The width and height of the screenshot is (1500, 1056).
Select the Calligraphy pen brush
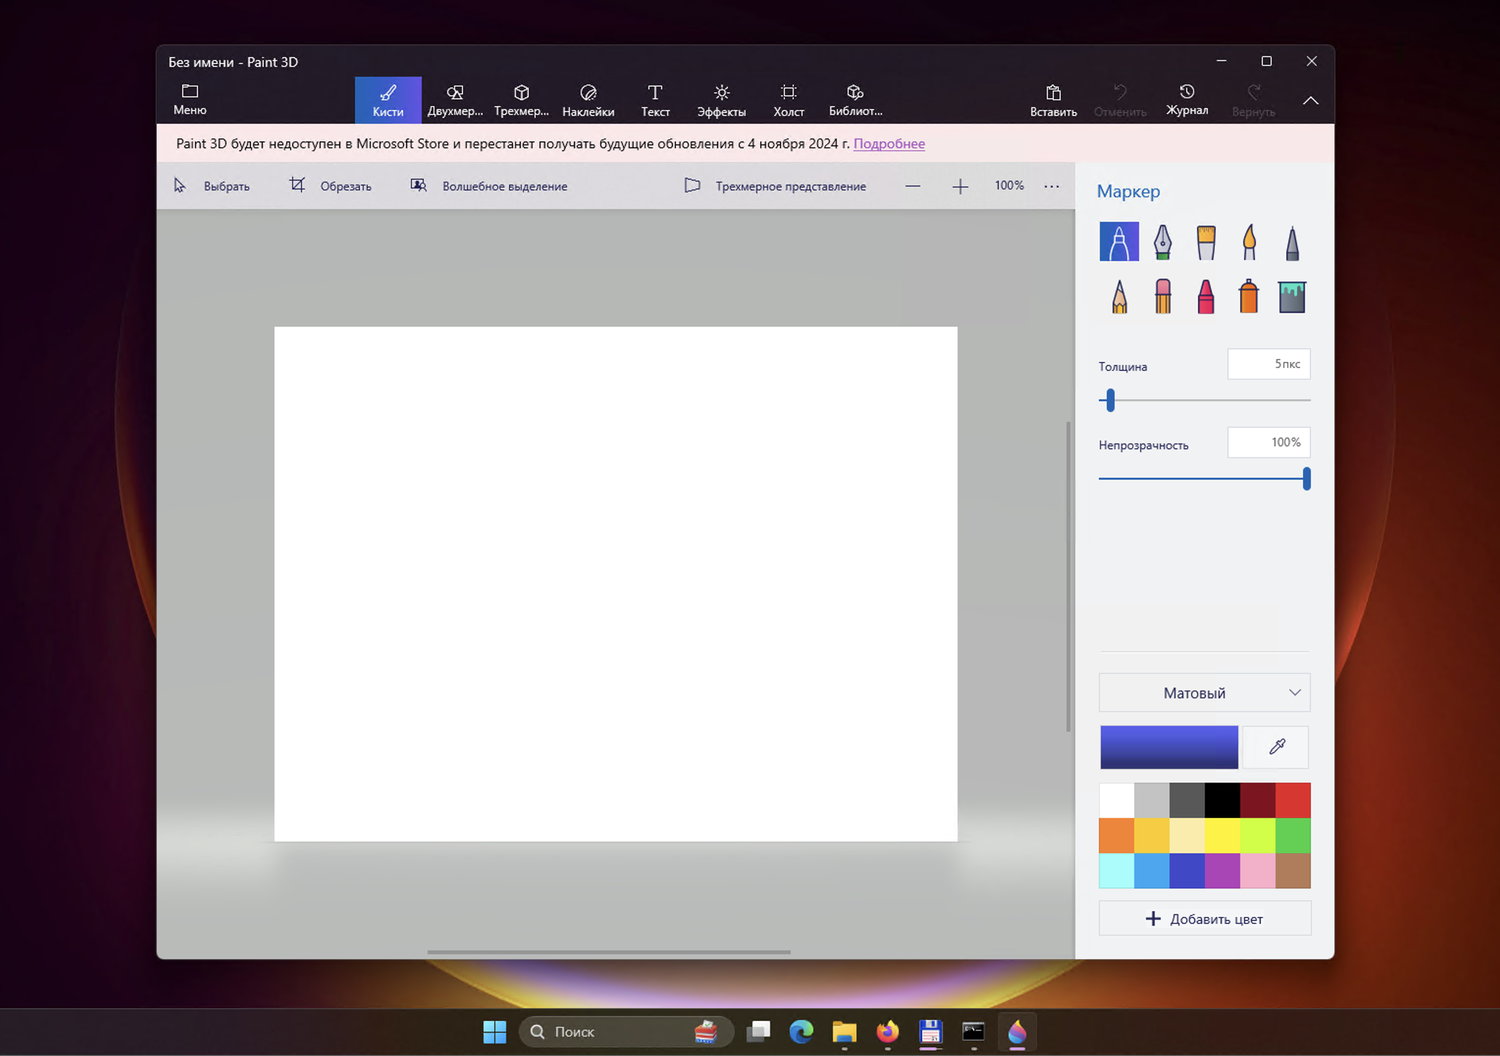tap(1162, 242)
